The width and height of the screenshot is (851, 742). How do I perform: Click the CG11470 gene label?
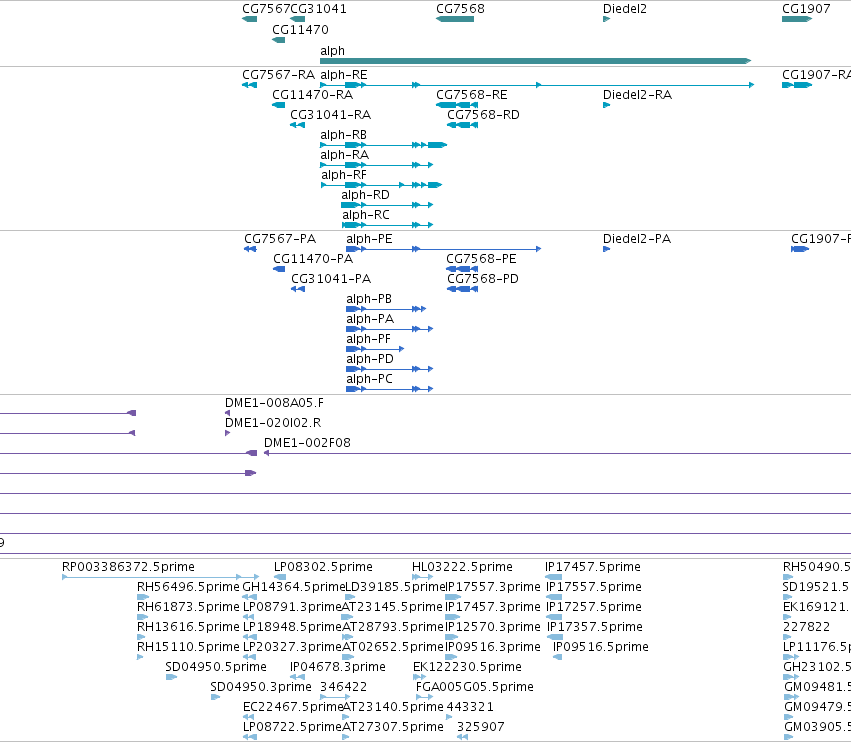[x=300, y=29]
